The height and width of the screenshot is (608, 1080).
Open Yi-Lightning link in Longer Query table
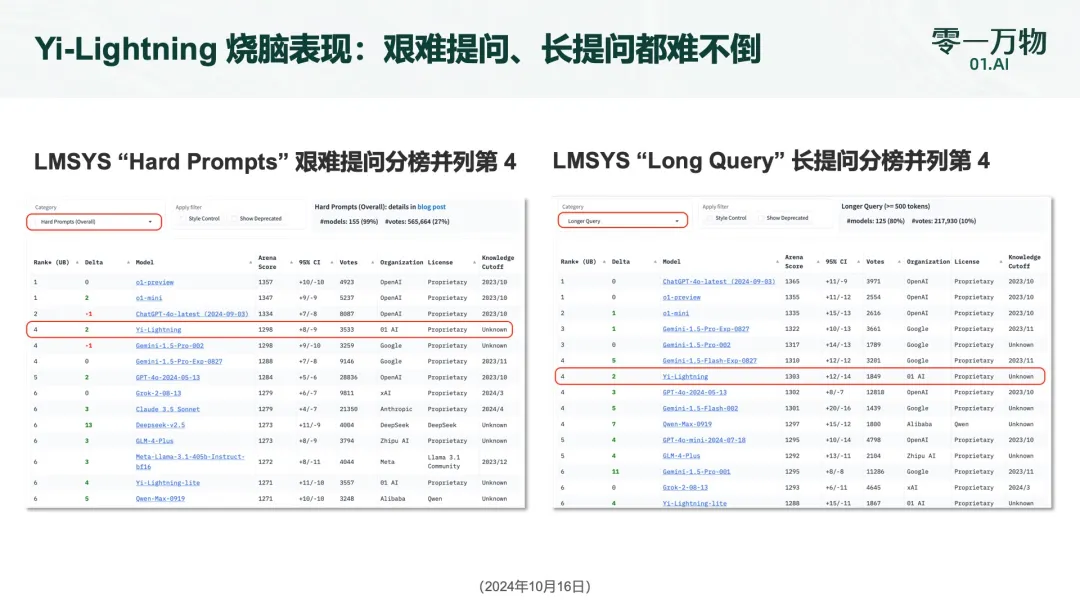tap(685, 377)
